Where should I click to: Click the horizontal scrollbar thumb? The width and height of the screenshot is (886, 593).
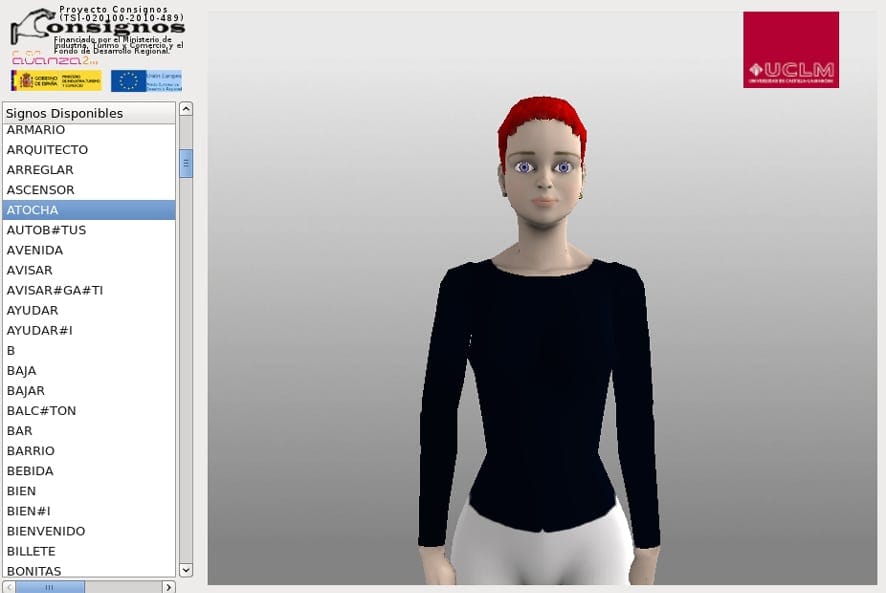tap(50, 587)
